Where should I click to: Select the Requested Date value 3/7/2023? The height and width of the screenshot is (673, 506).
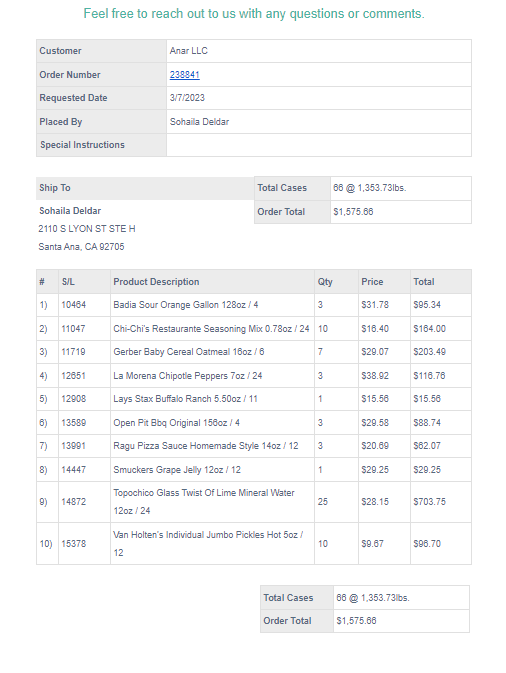187,98
